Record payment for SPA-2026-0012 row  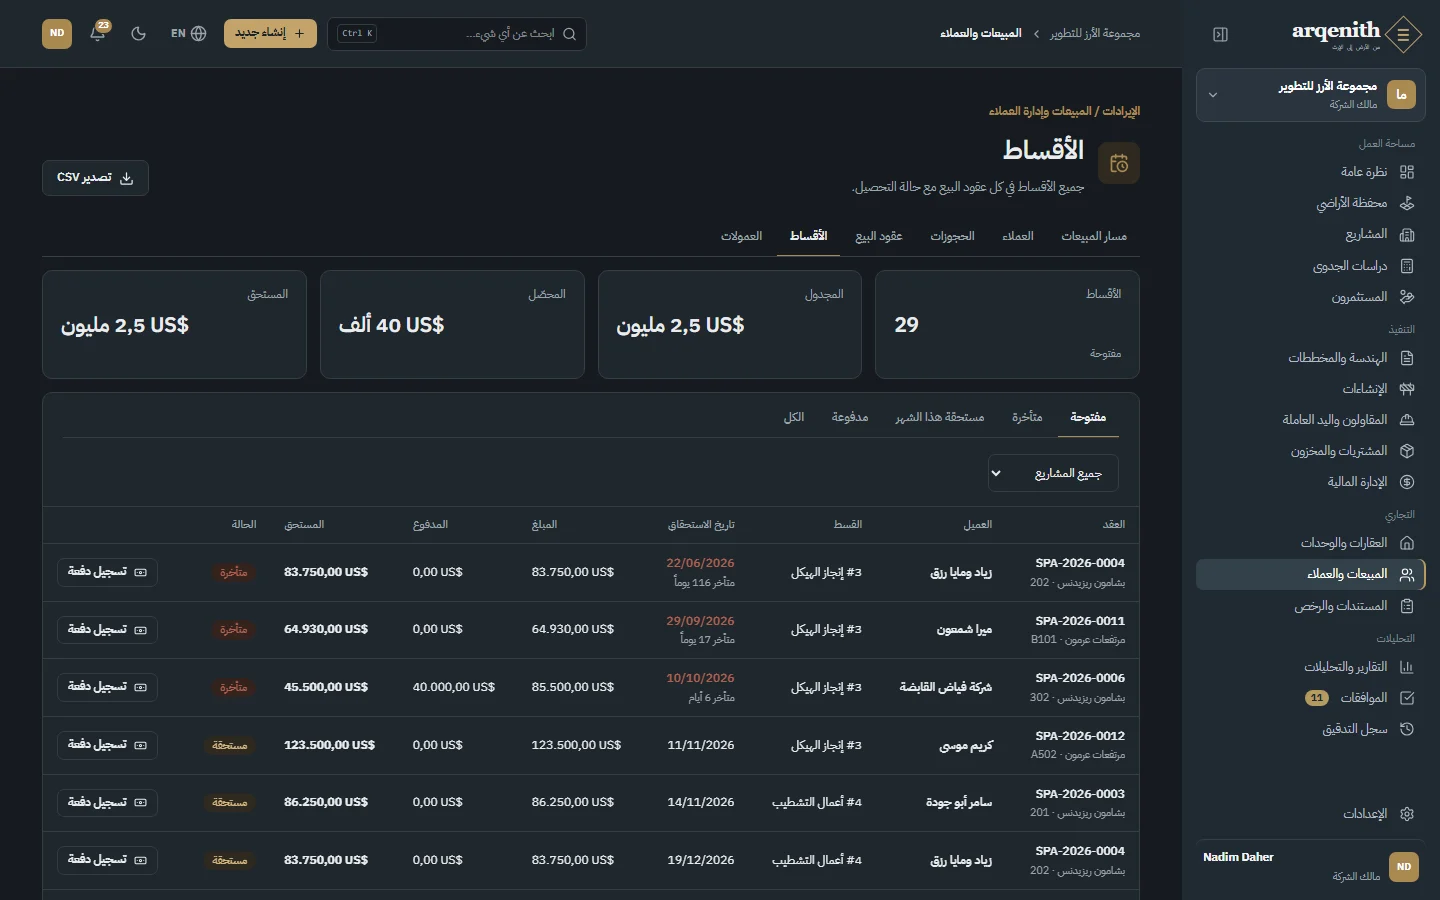pos(107,745)
